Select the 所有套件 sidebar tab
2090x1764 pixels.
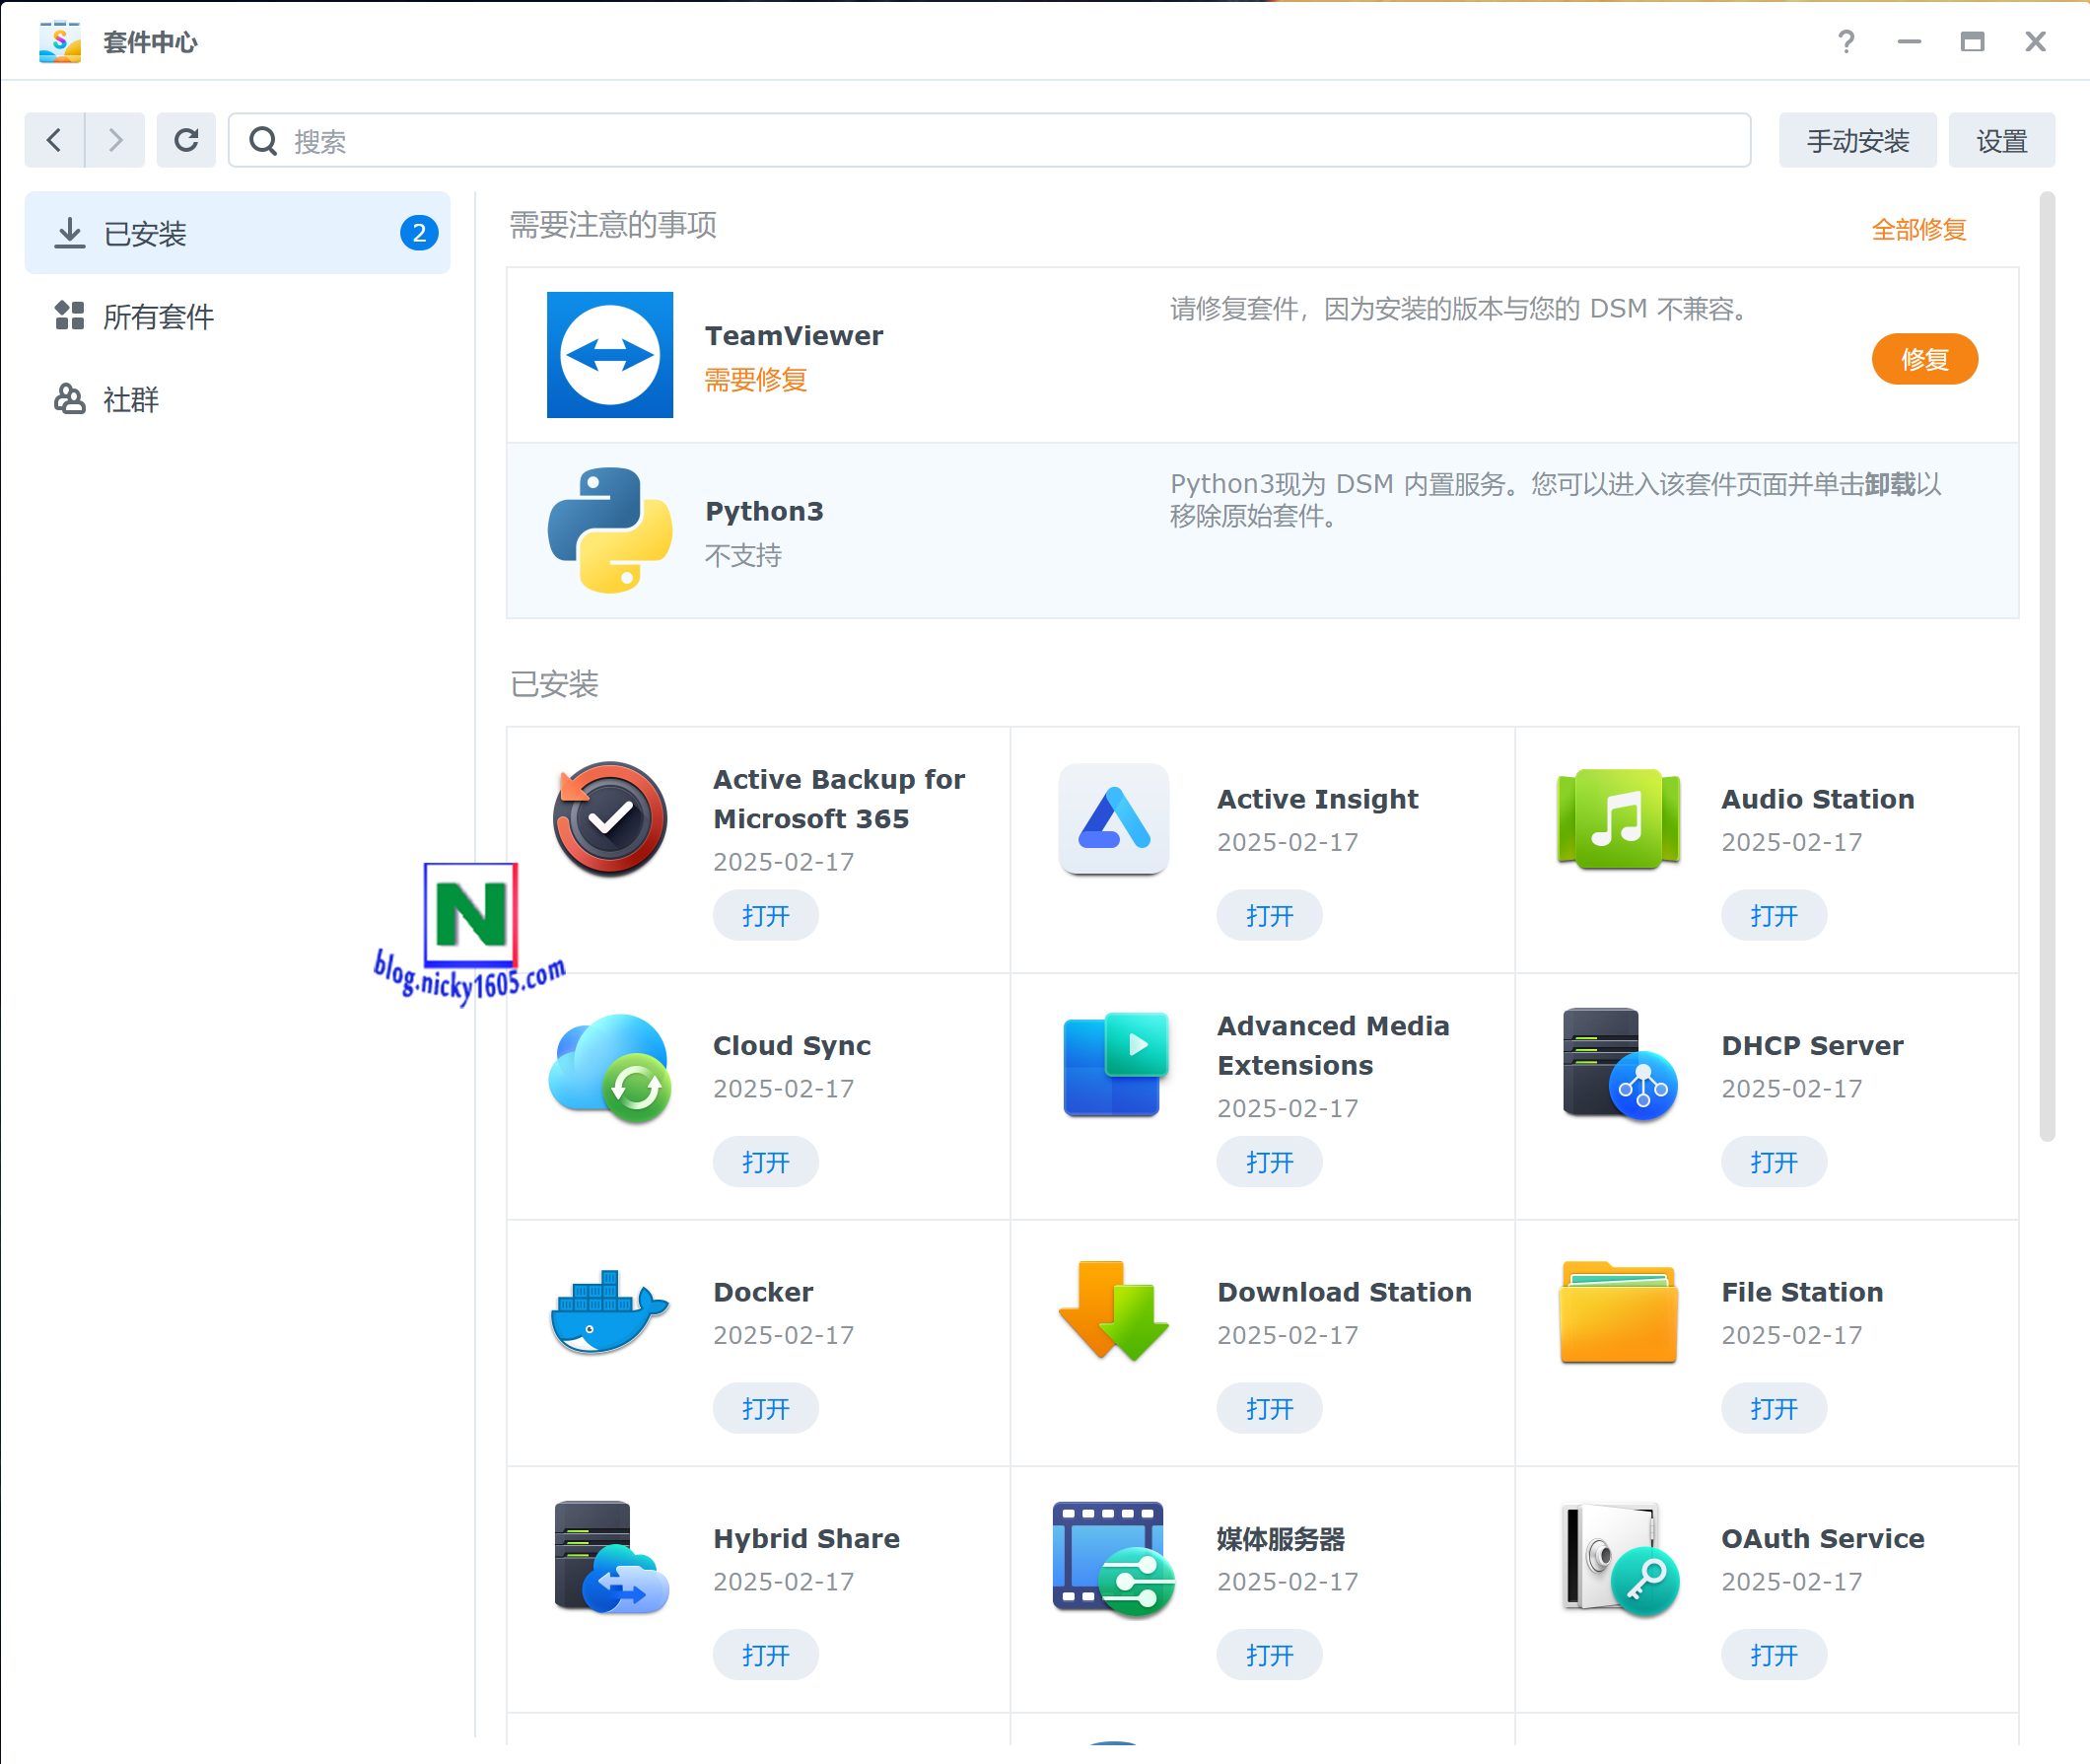click(237, 316)
